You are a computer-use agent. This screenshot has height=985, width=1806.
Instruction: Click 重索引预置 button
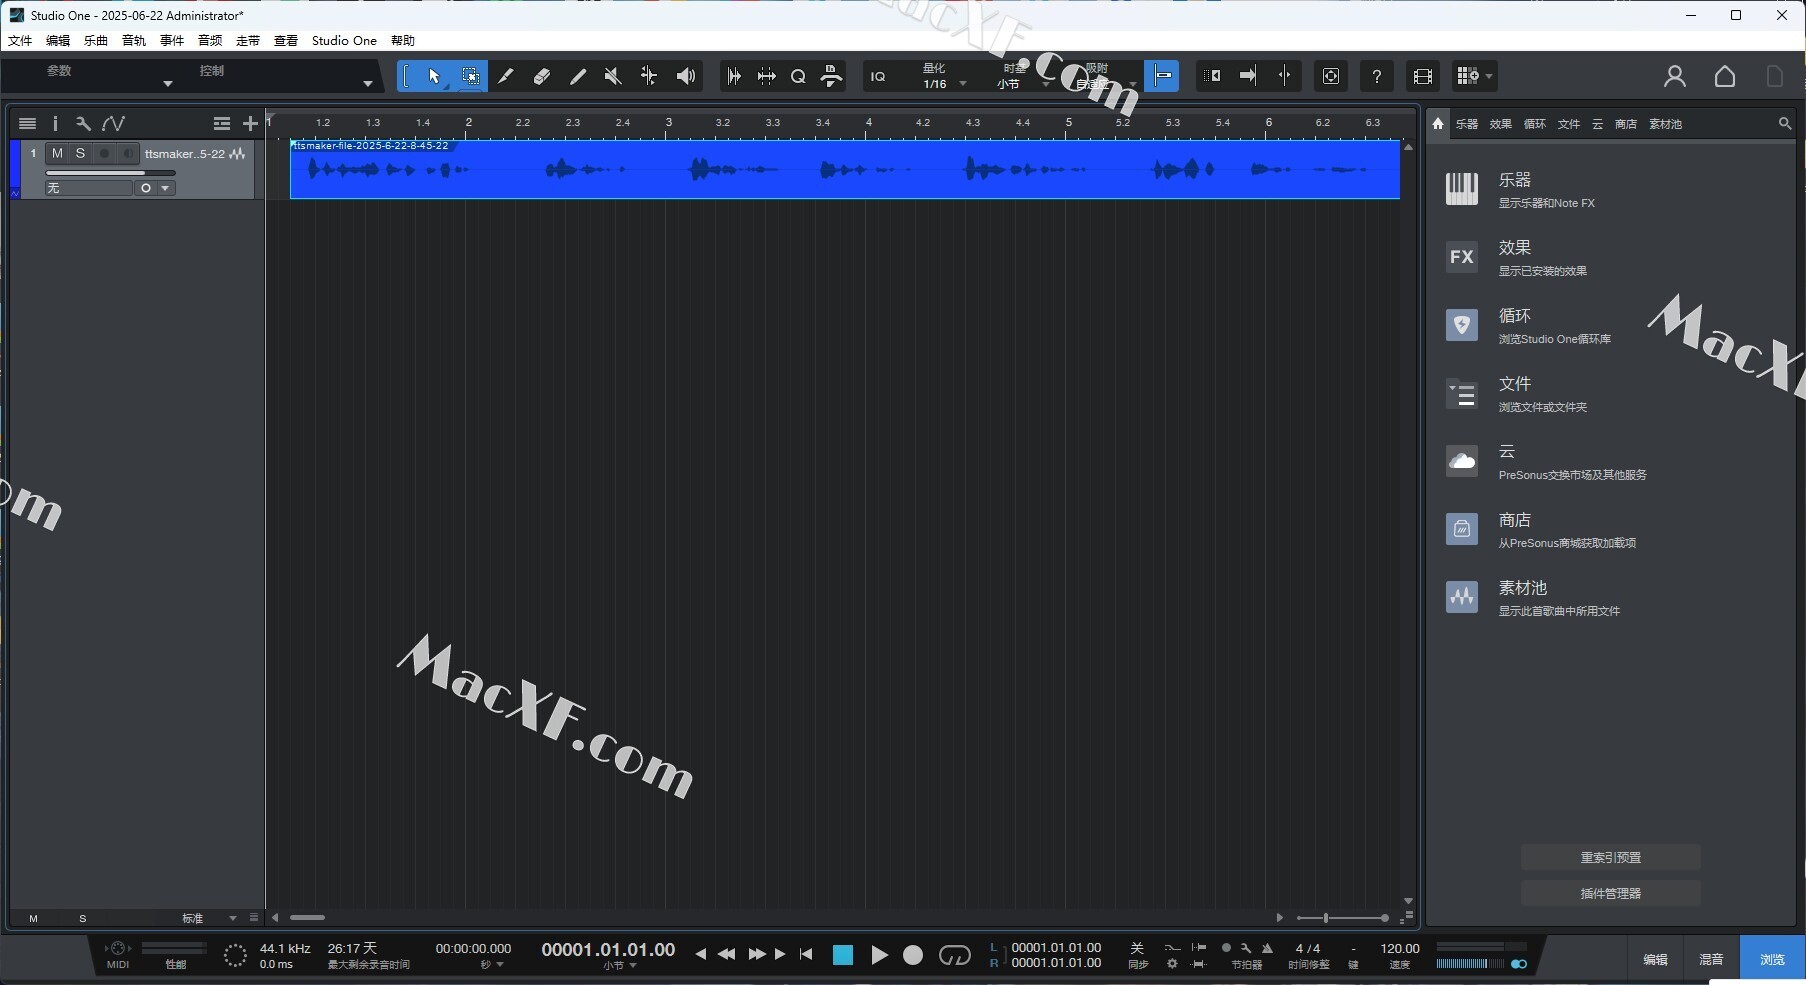tap(1610, 858)
